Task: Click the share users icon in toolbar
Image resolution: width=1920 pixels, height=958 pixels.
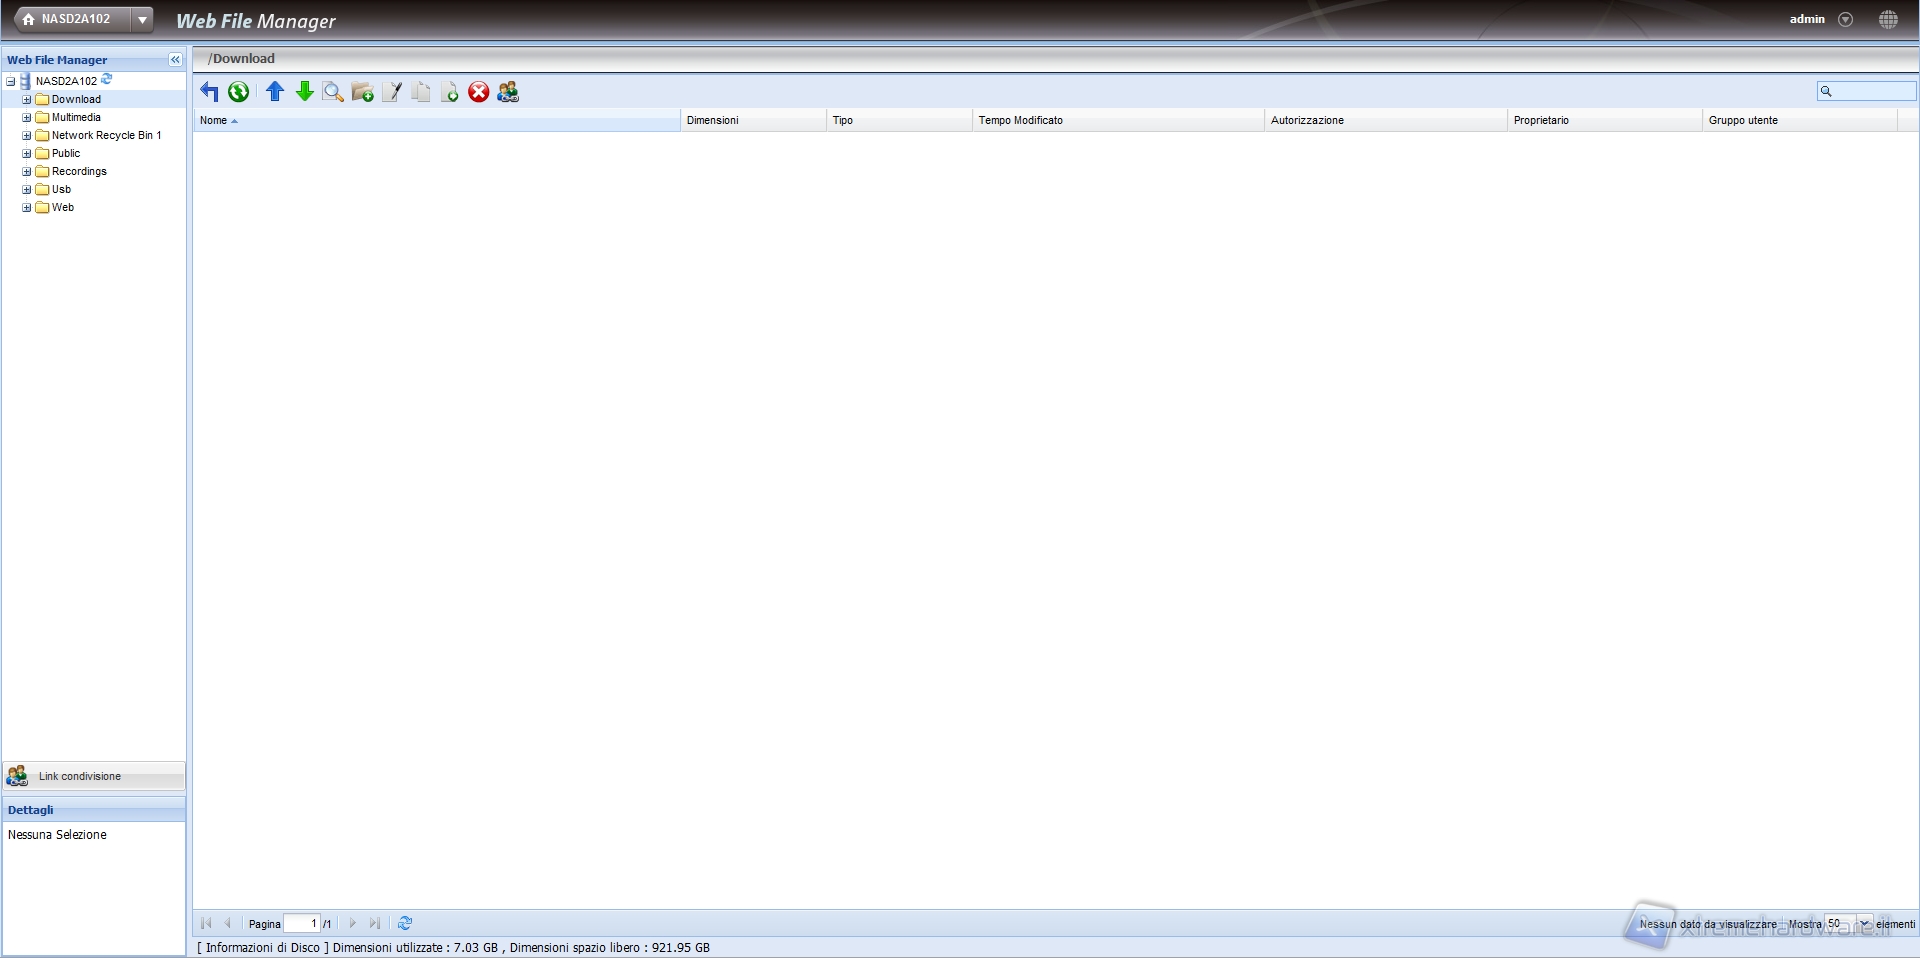Action: [x=508, y=92]
